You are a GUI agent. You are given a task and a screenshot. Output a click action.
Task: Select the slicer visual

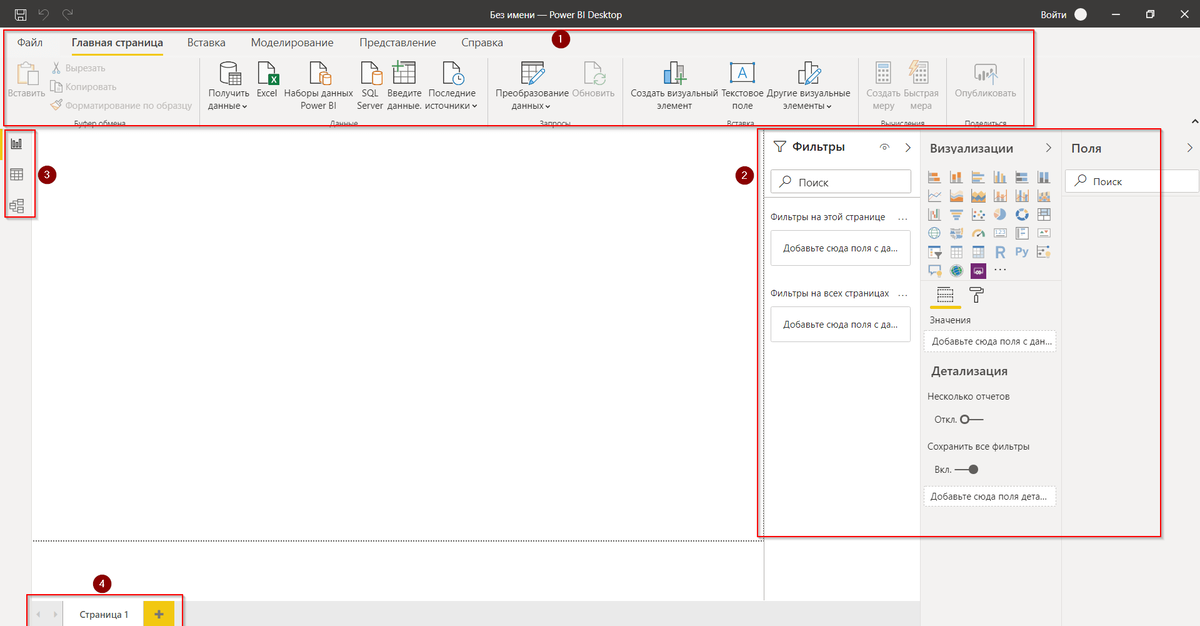pyautogui.click(x=934, y=252)
